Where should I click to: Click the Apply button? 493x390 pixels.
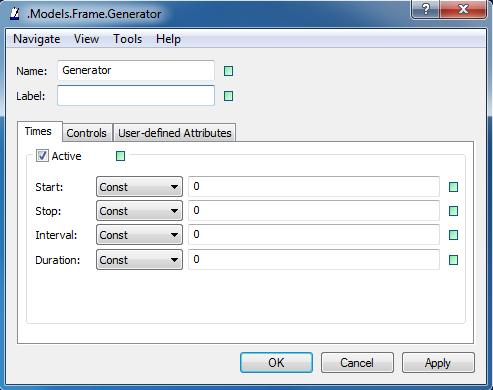pyautogui.click(x=438, y=363)
